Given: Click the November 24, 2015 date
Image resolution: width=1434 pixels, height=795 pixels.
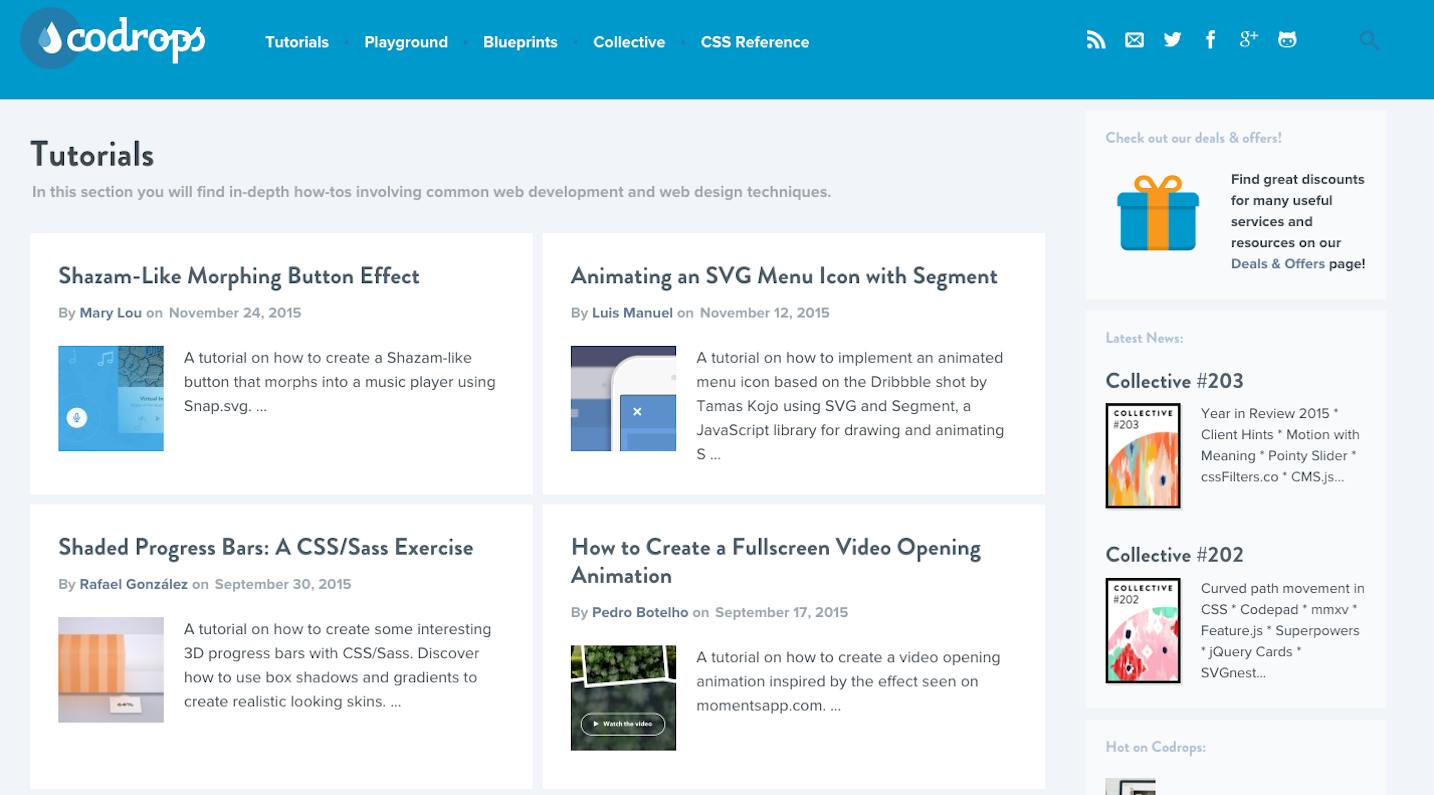Looking at the screenshot, I should [235, 313].
